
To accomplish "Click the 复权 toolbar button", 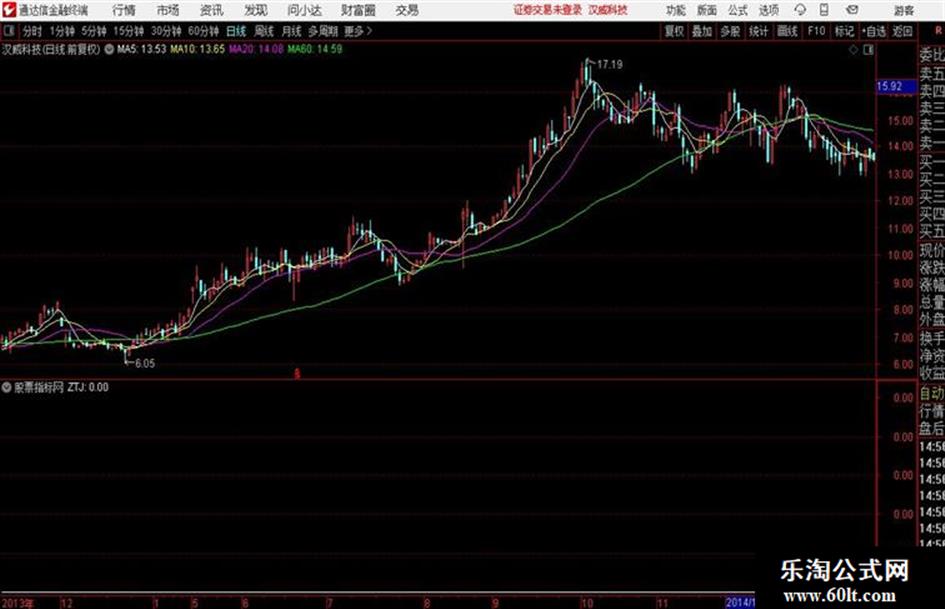I will [x=674, y=31].
